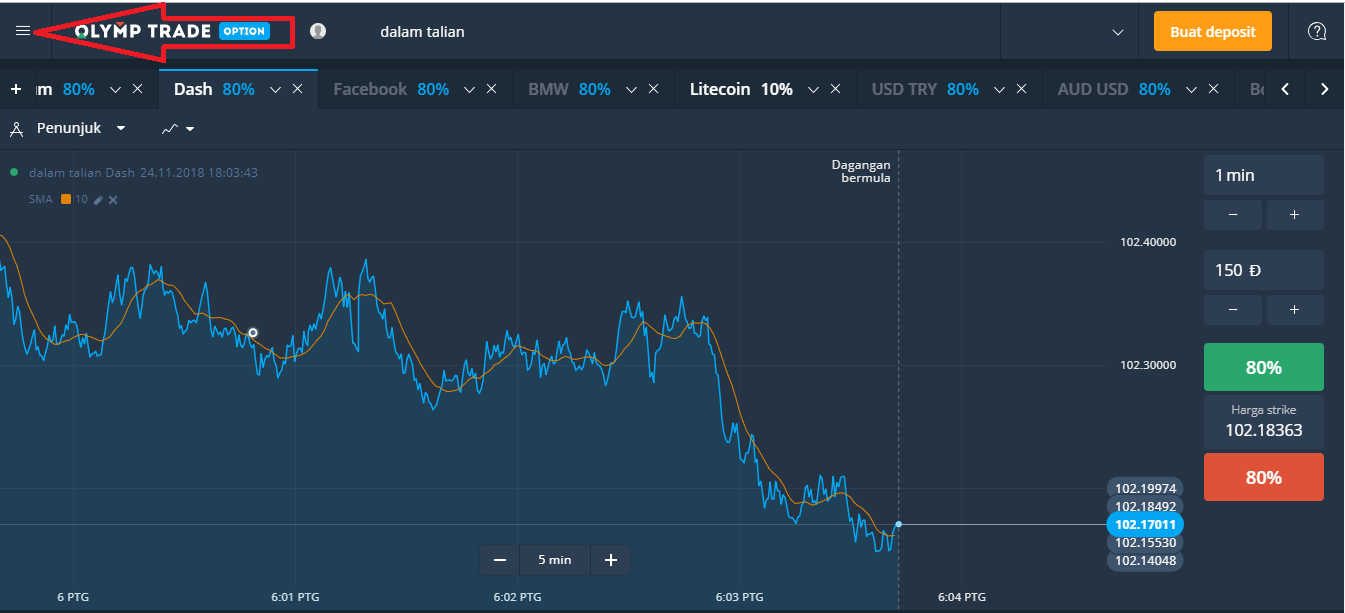Expand the BMW tab dropdown chevron

tap(631, 89)
